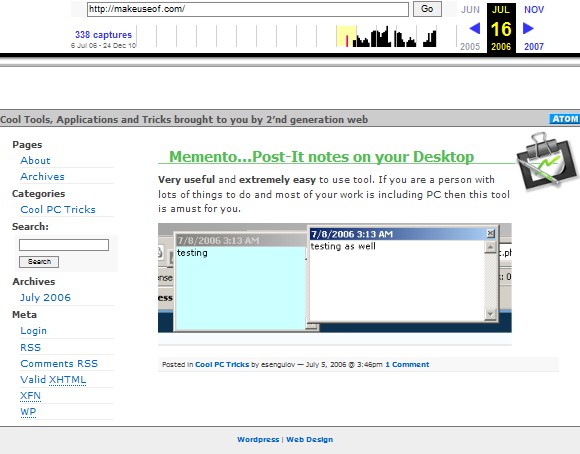Click the 'testing' text in the blue note

click(x=192, y=253)
